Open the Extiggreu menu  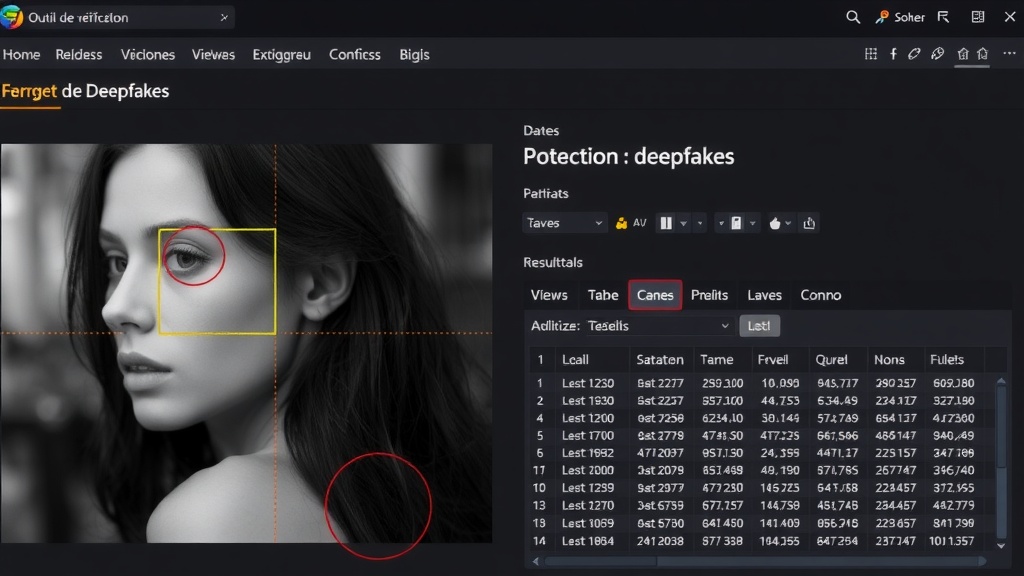[x=281, y=54]
